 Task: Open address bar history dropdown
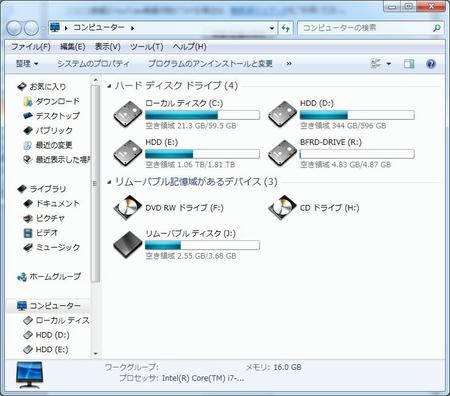tap(272, 28)
